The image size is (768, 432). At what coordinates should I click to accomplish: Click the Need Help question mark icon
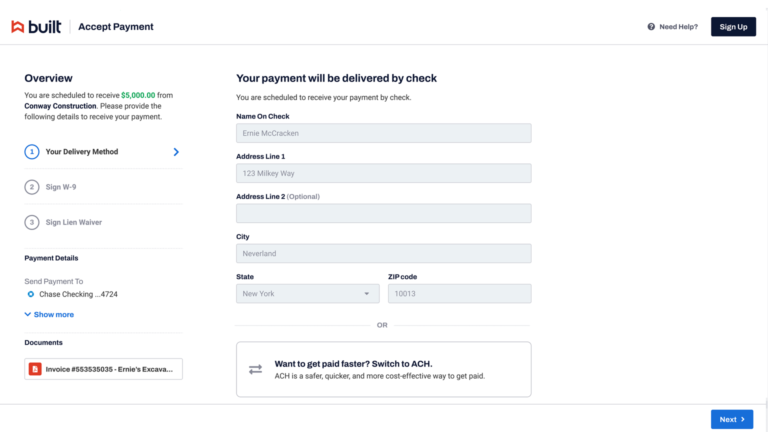(x=651, y=26)
